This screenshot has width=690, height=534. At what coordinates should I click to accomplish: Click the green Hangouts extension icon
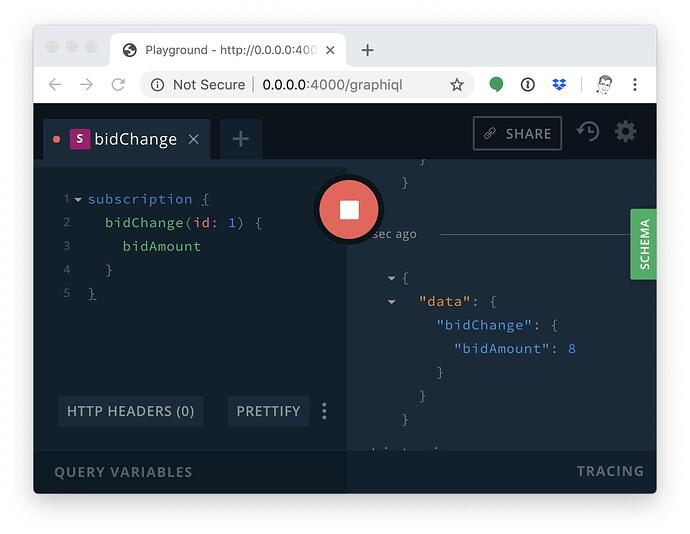click(x=496, y=84)
